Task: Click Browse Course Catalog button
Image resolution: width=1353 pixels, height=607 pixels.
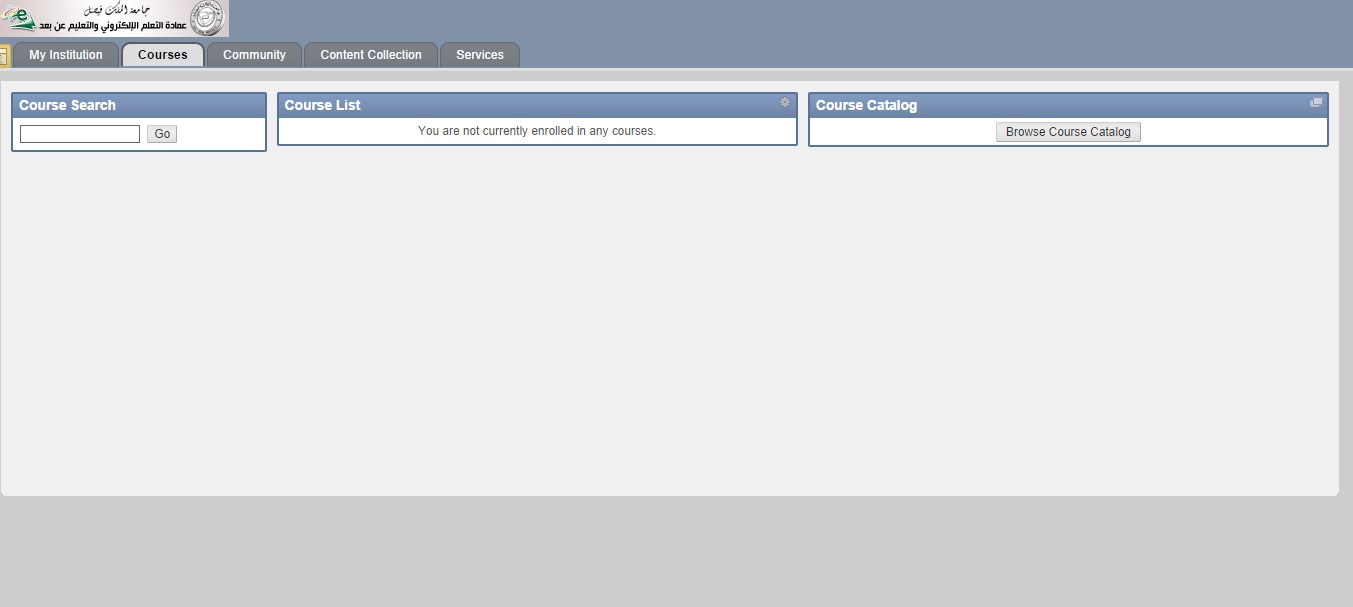Action: [x=1068, y=132]
